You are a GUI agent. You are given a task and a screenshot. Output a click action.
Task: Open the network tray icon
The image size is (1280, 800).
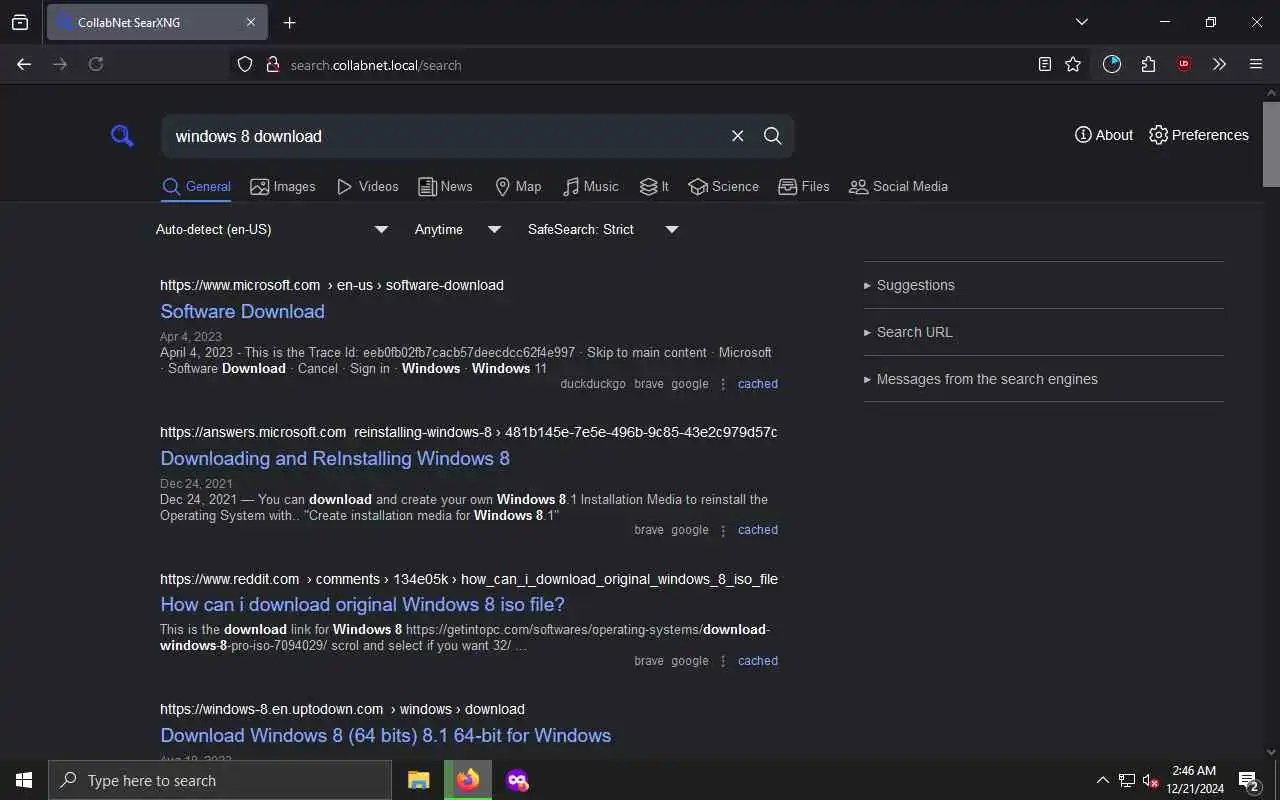tap(1126, 780)
